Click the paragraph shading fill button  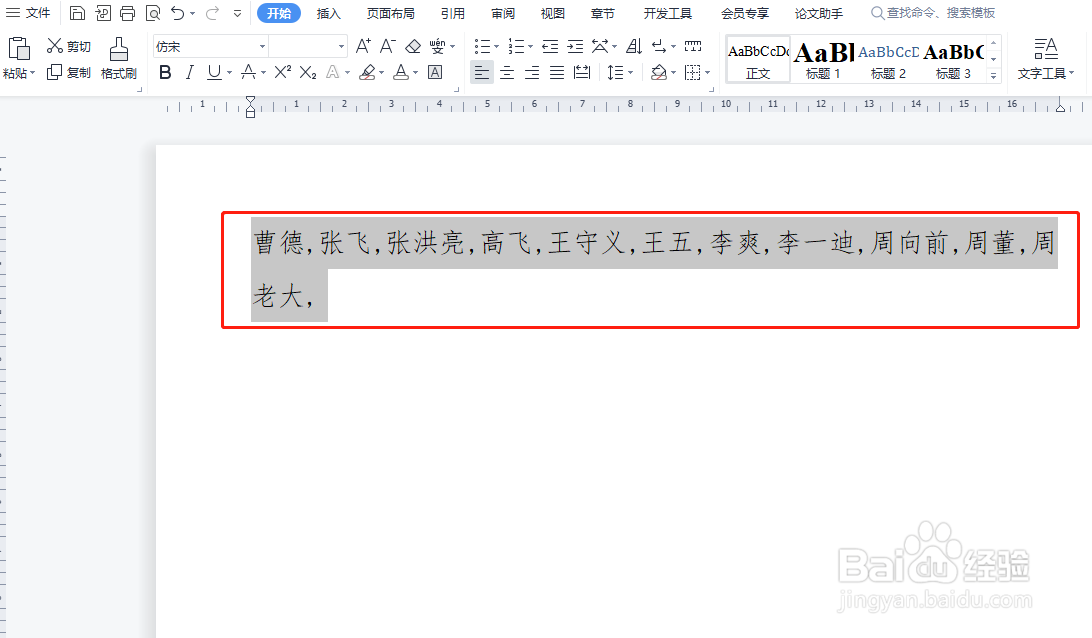(x=659, y=72)
